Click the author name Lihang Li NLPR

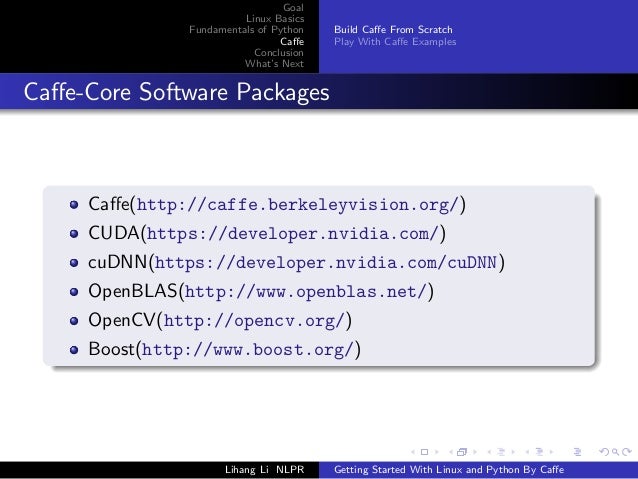click(264, 470)
